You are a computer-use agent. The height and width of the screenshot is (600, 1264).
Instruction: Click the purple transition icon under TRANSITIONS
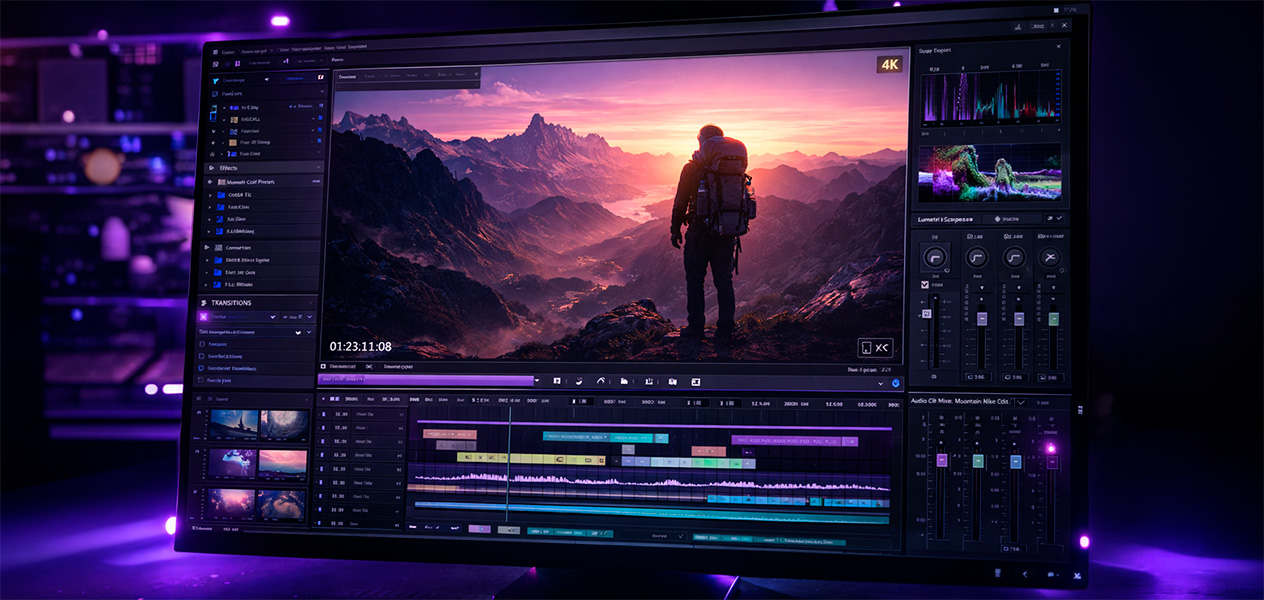[x=204, y=317]
